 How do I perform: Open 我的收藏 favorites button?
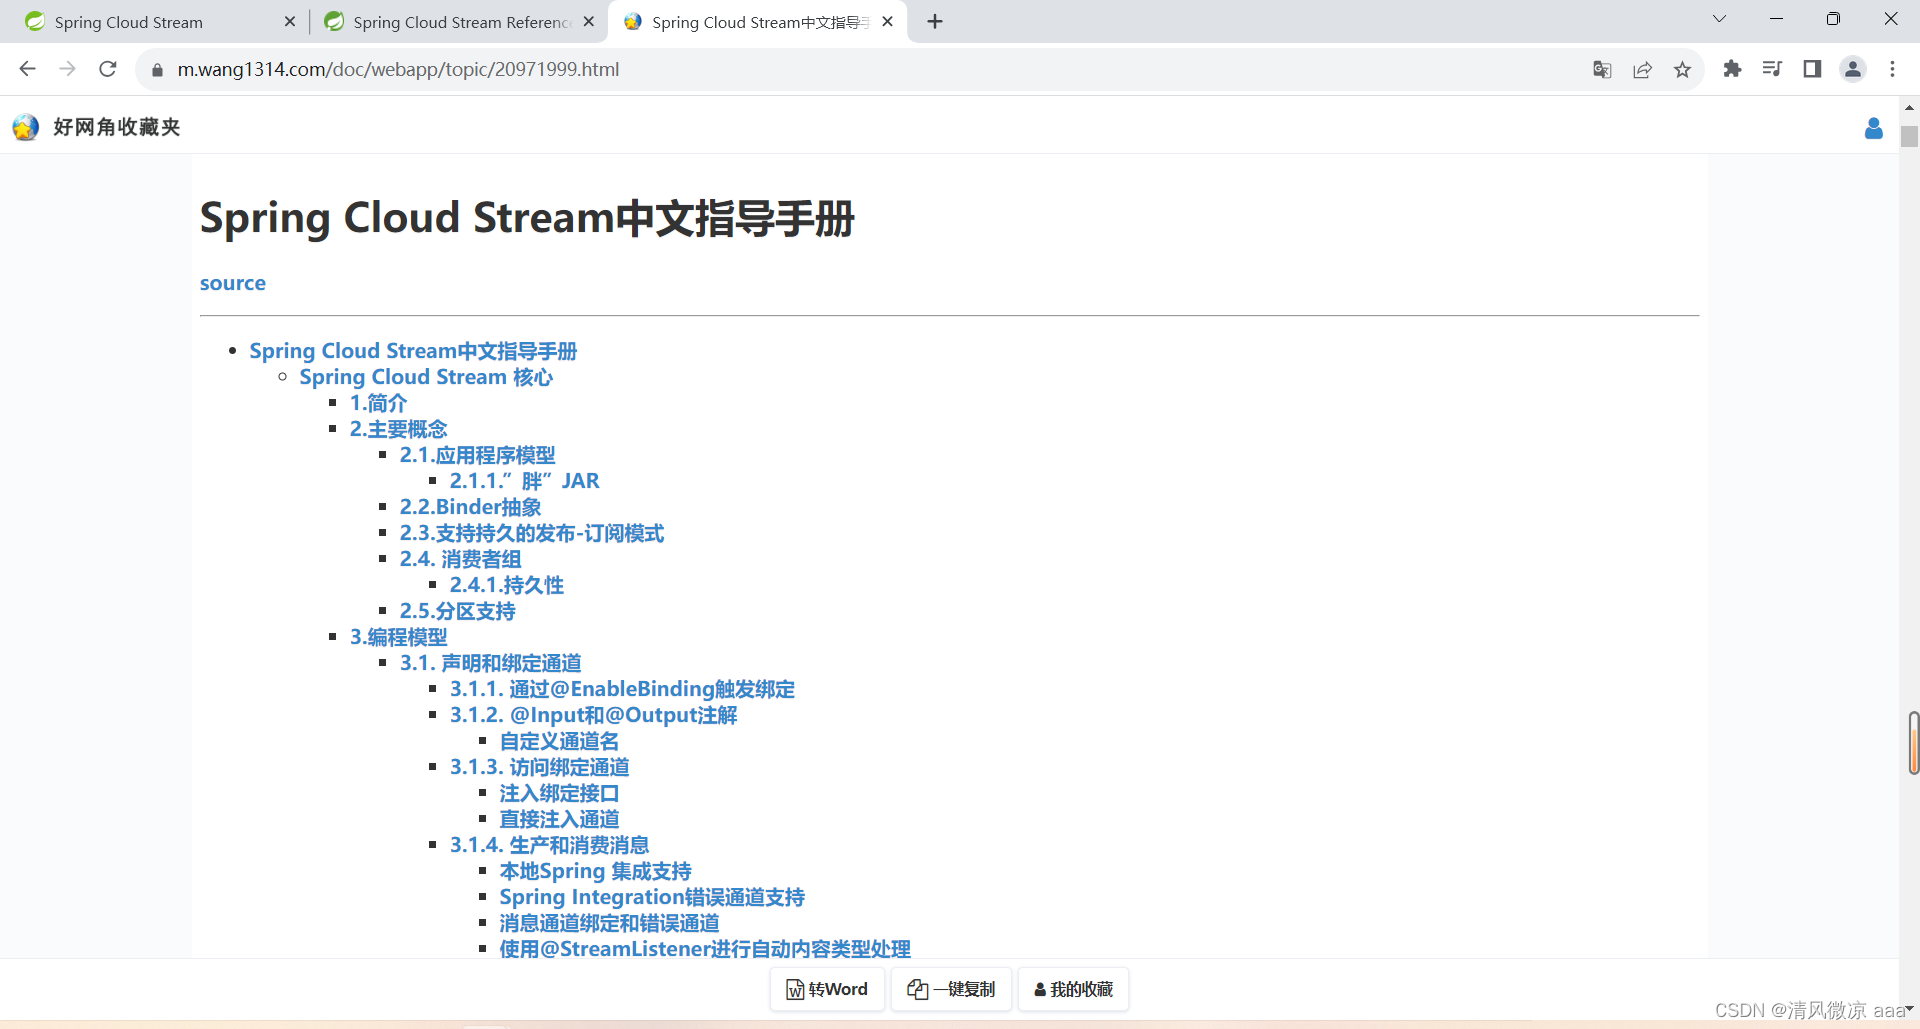tap(1073, 989)
